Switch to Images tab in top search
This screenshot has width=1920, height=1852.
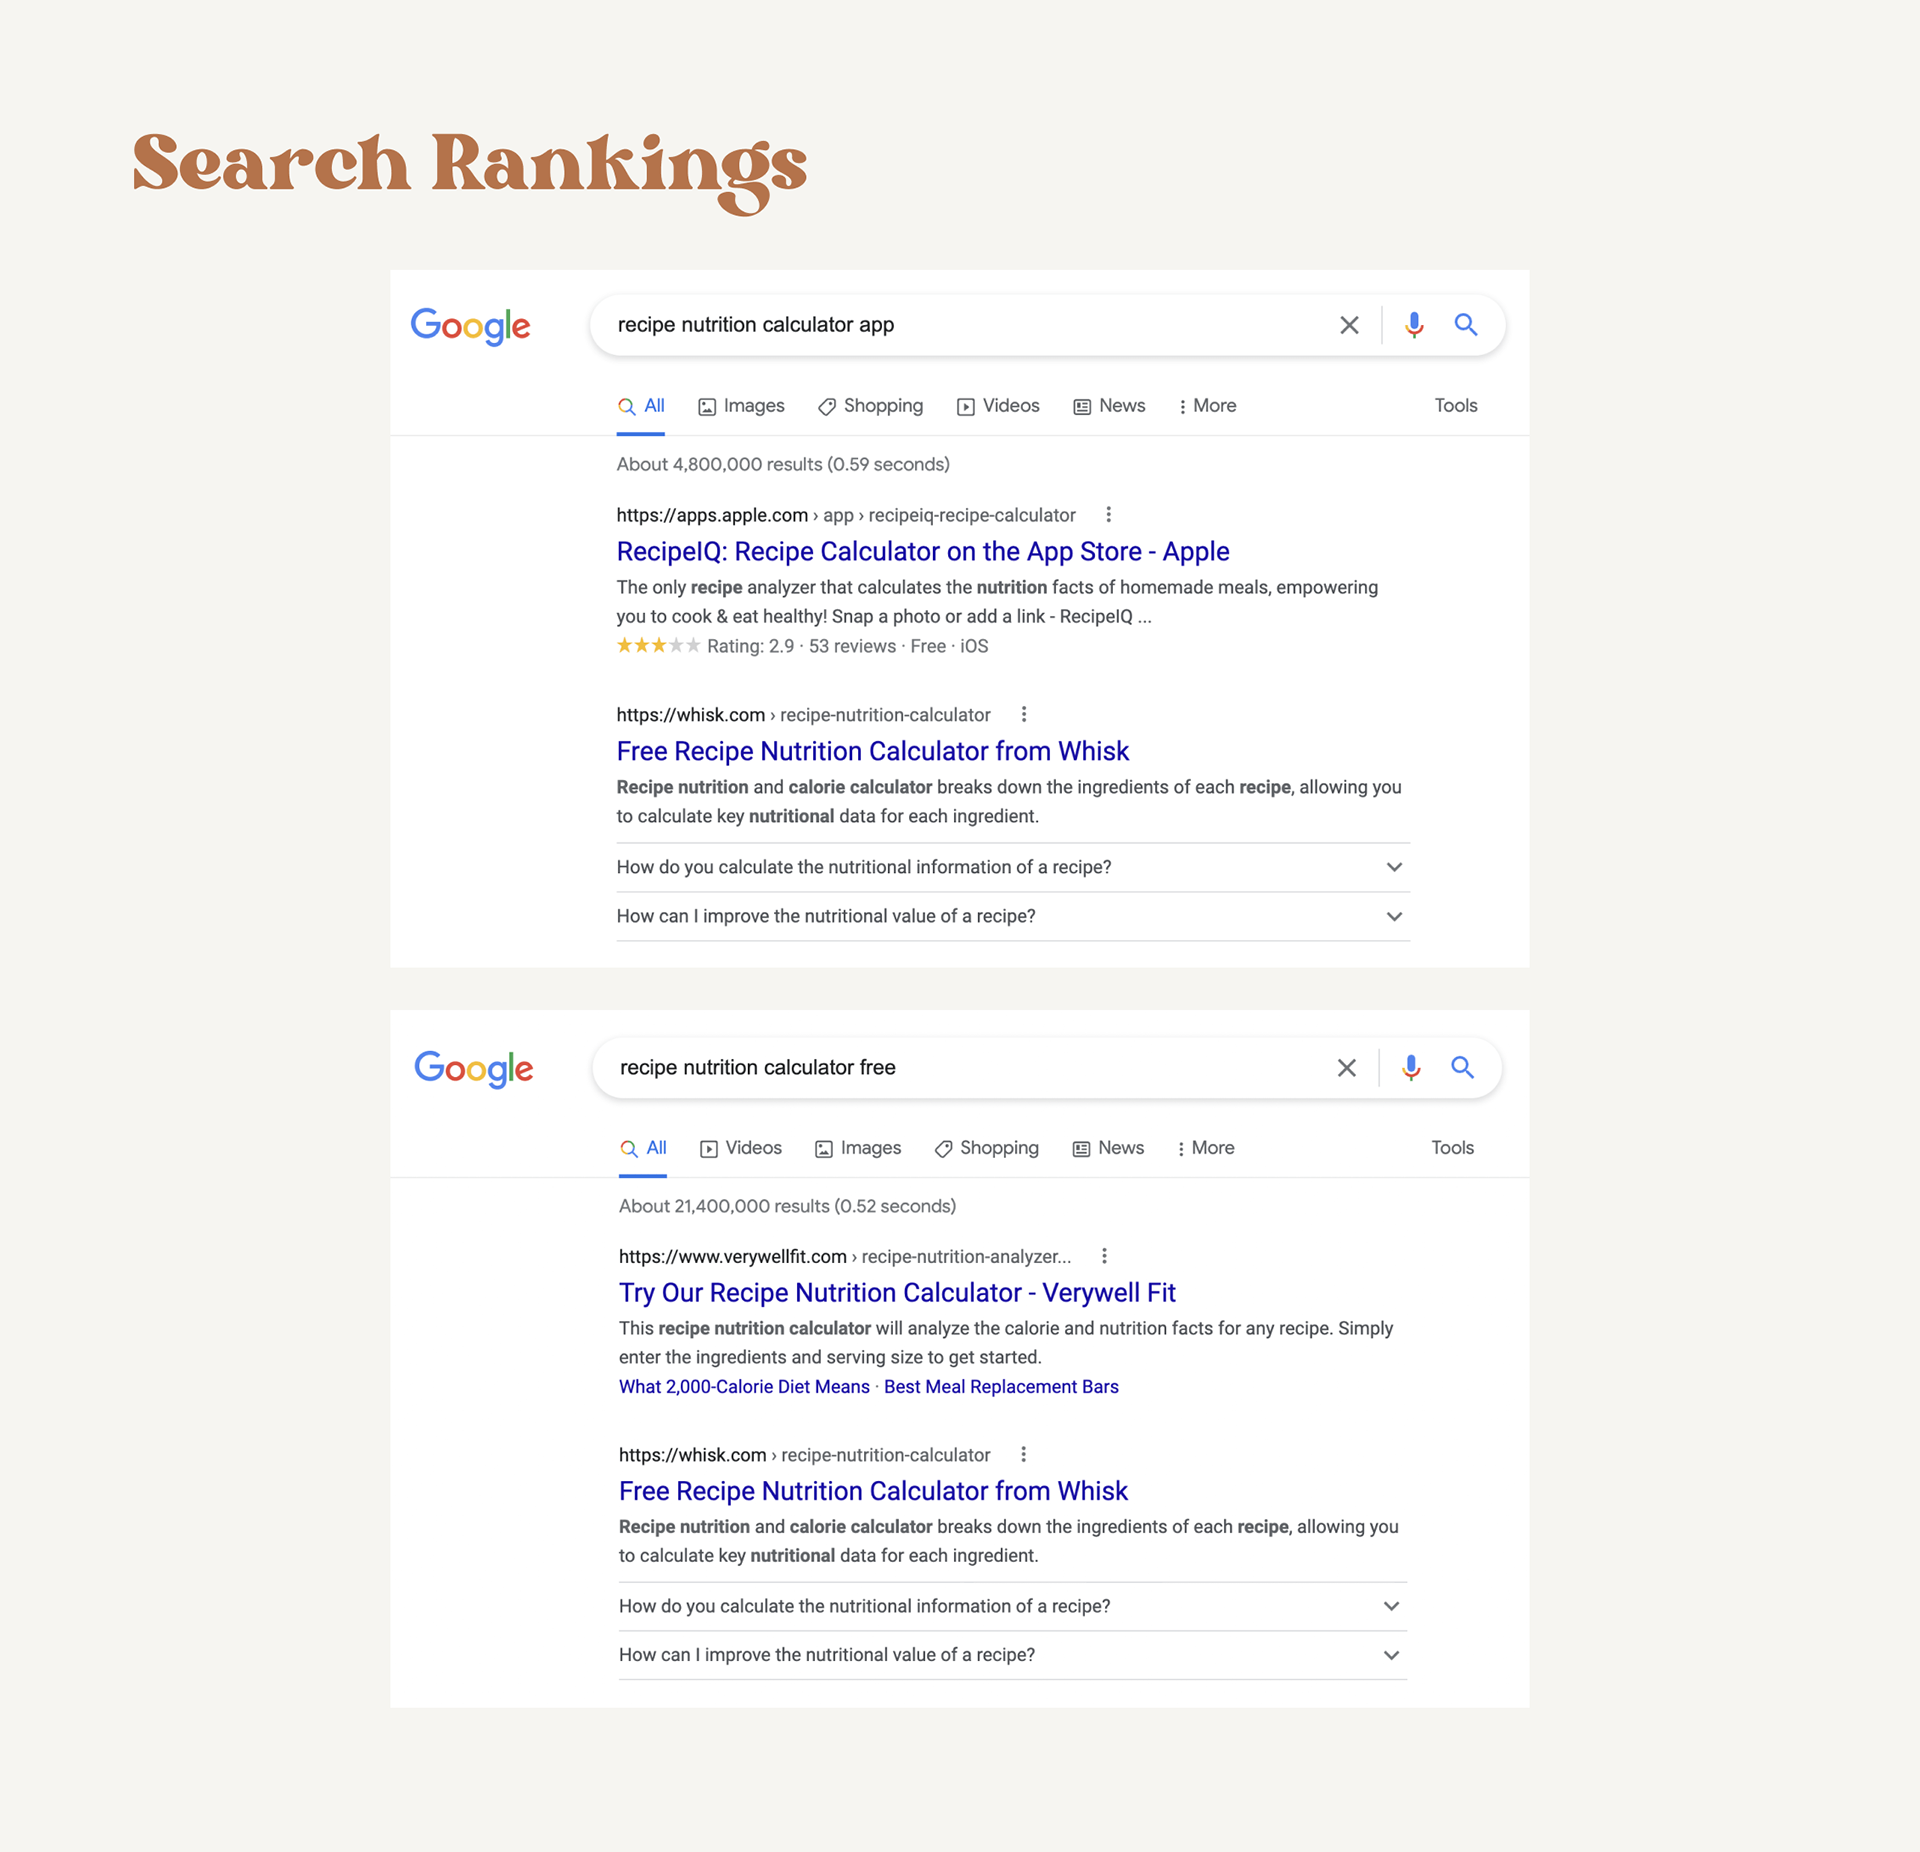coord(741,406)
